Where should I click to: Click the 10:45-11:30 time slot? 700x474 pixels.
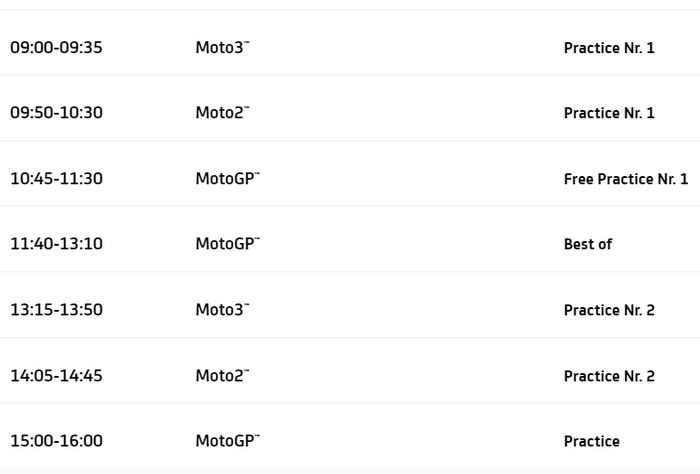tap(56, 179)
